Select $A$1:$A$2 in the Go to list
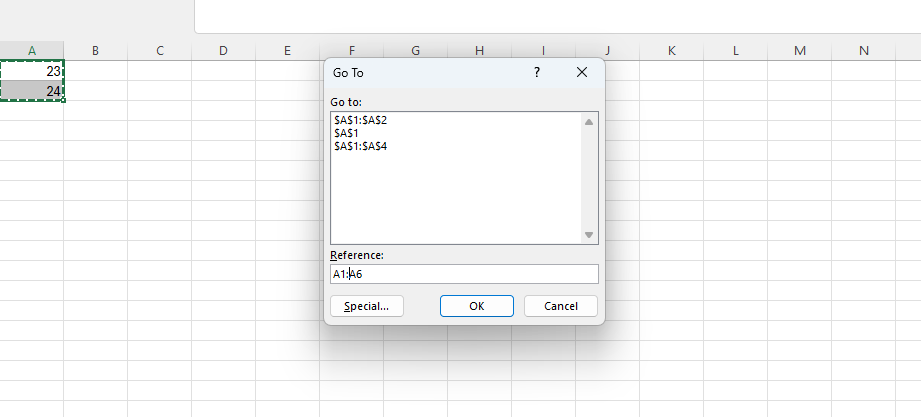921x417 pixels. (361, 120)
